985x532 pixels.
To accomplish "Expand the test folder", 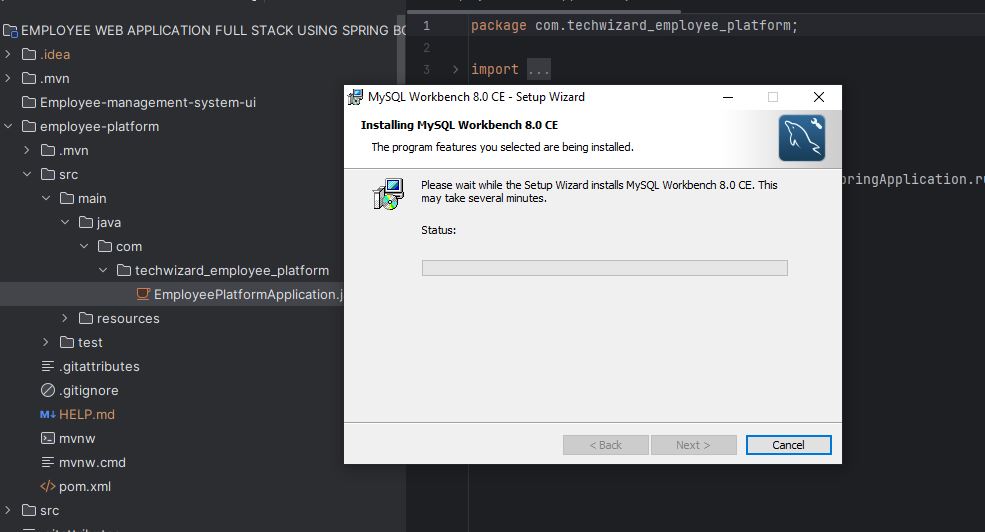I will (x=46, y=342).
